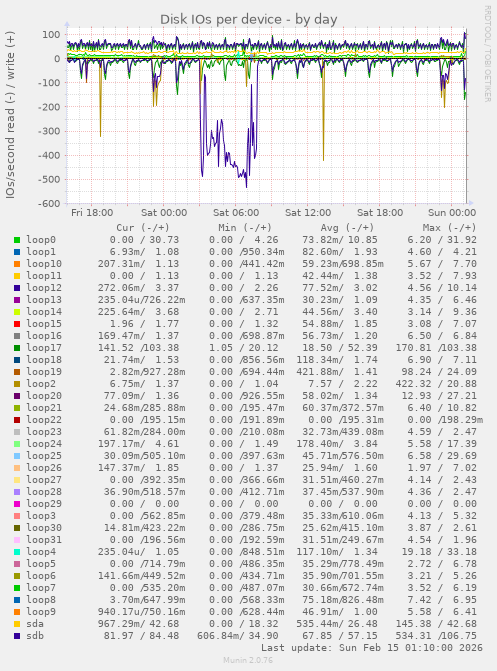Click the 'Min (-/+)' column header
497x671 pixels.
tap(245, 228)
